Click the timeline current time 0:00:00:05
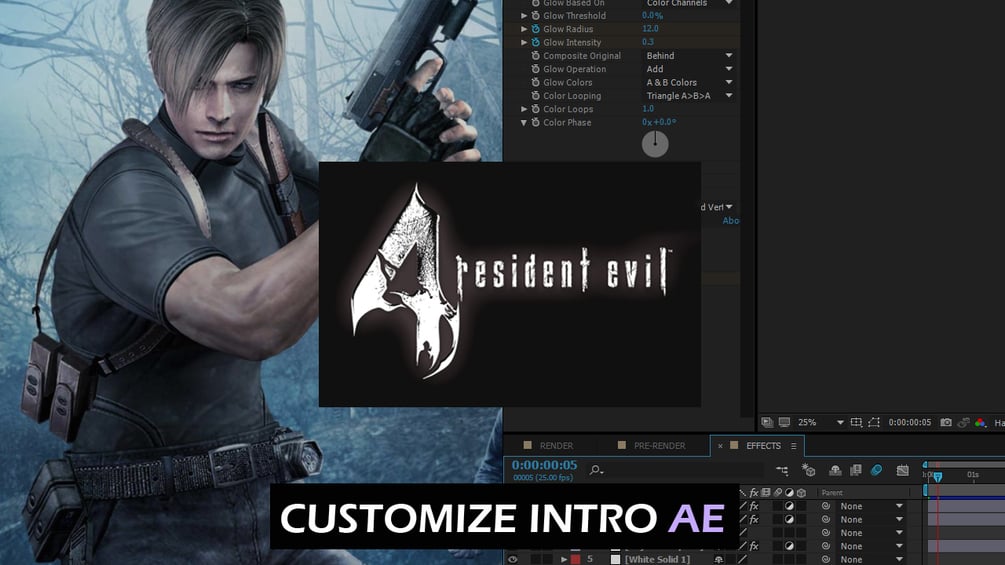This screenshot has height=565, width=1005. (x=544, y=465)
